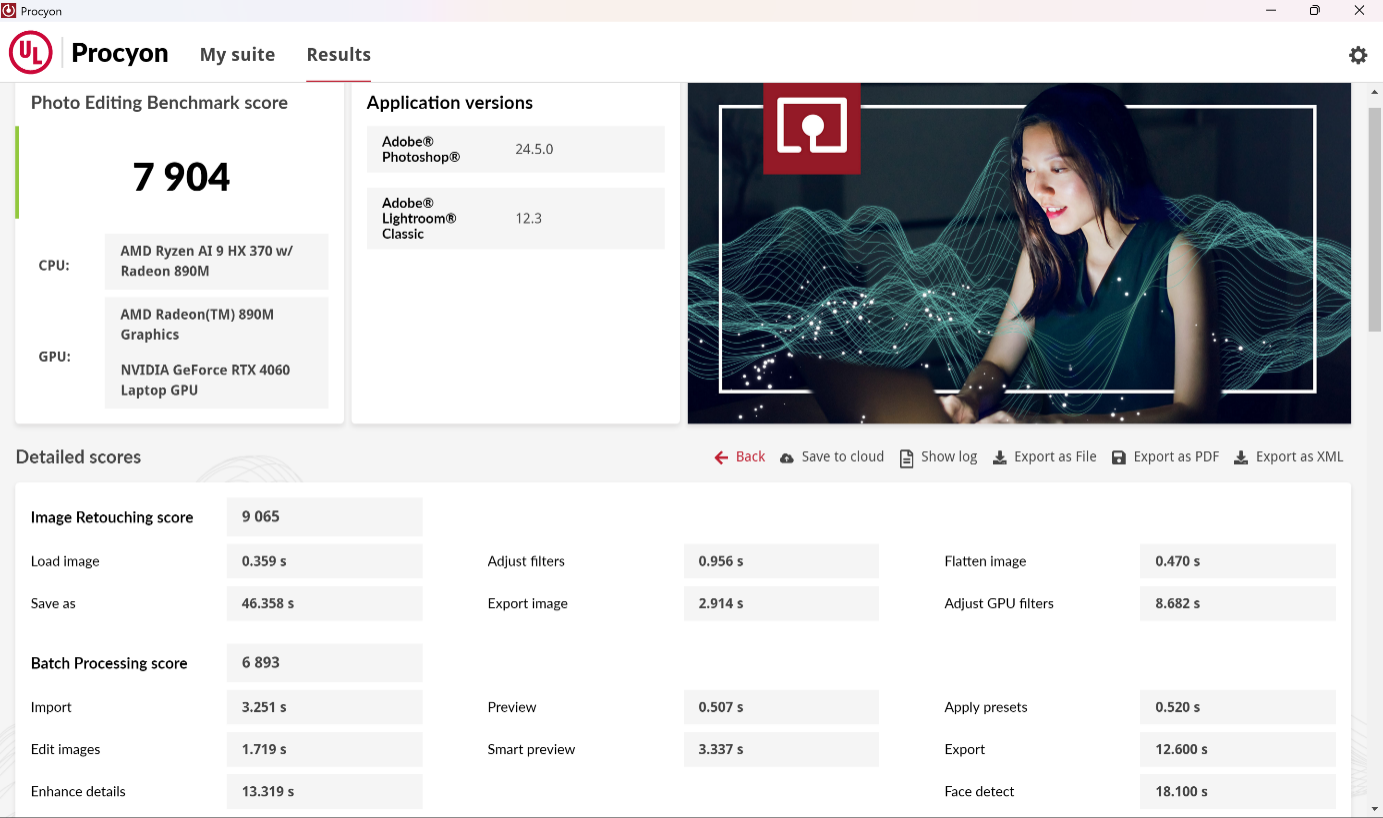Image resolution: width=1383 pixels, height=818 pixels.
Task: Click the red Back arrow icon
Action: (721, 457)
